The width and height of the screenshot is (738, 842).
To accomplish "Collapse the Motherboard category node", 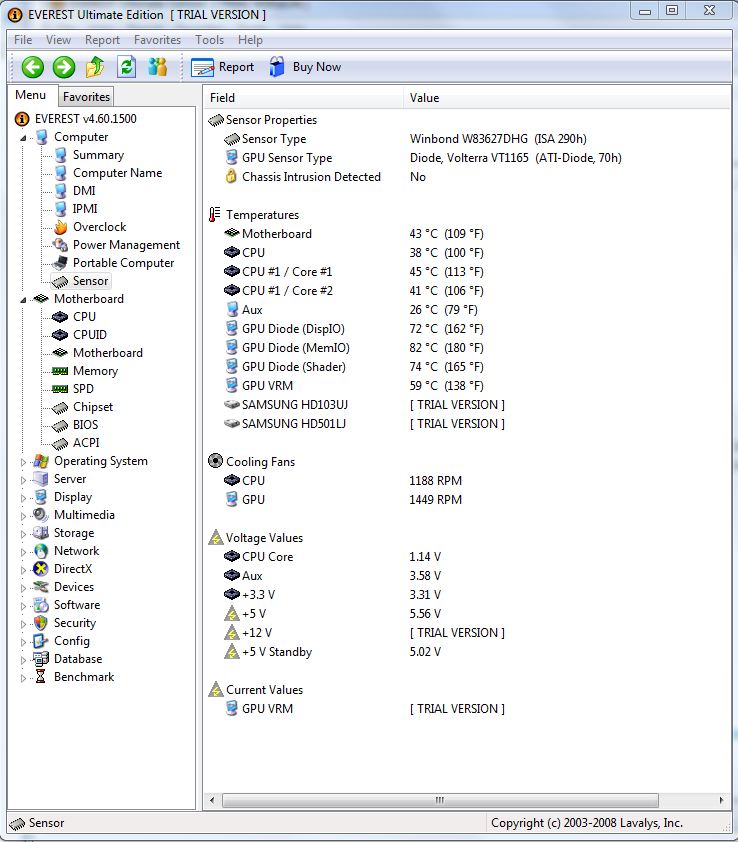I will [23, 300].
